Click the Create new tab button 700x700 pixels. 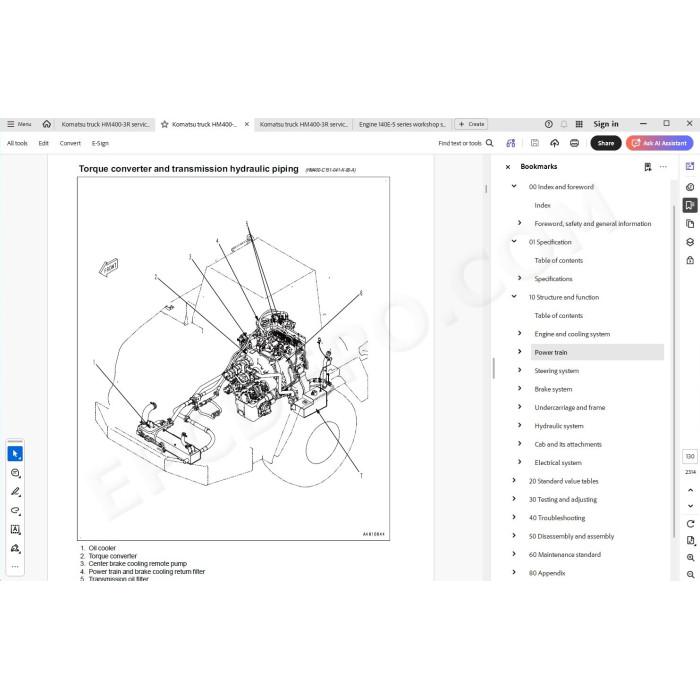tap(471, 124)
